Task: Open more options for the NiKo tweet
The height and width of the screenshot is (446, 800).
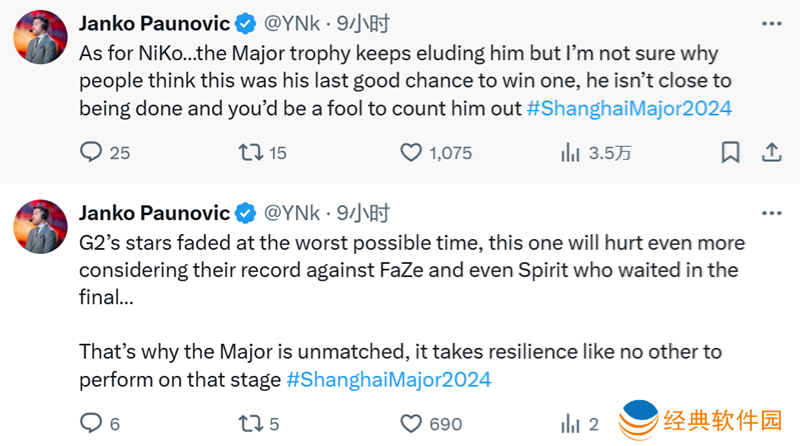Action: pos(771,23)
